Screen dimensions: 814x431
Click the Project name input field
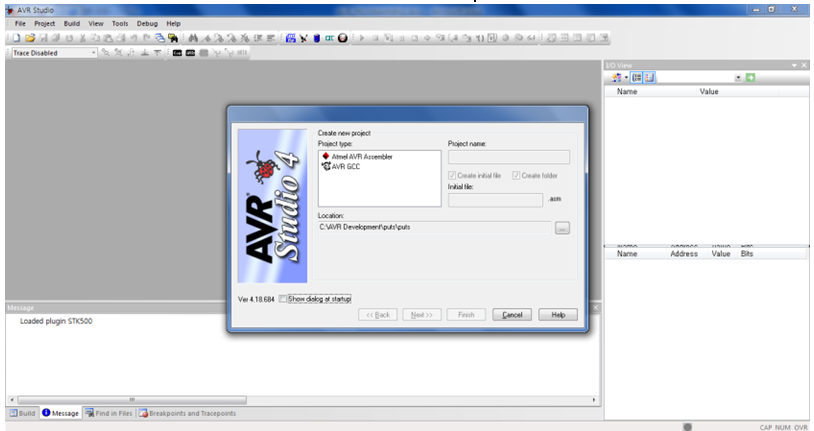(508, 157)
